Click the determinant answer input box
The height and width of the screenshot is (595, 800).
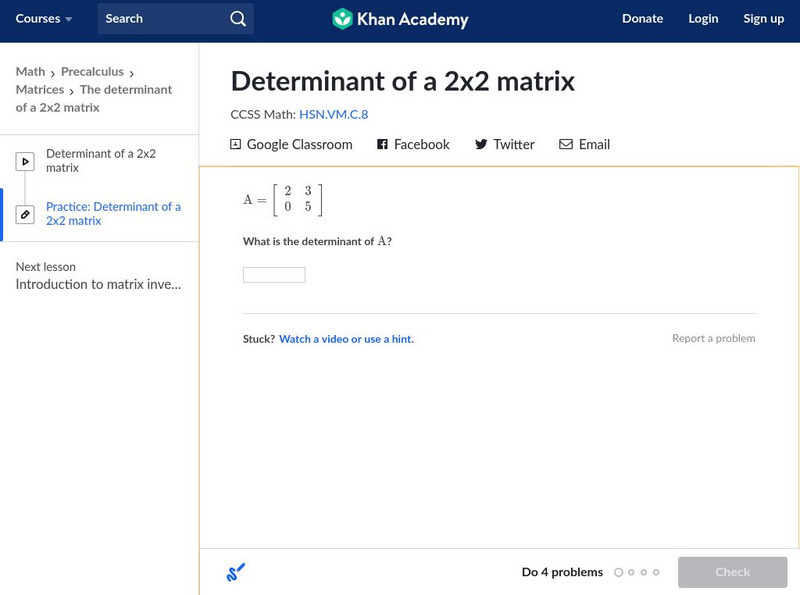[x=272, y=274]
